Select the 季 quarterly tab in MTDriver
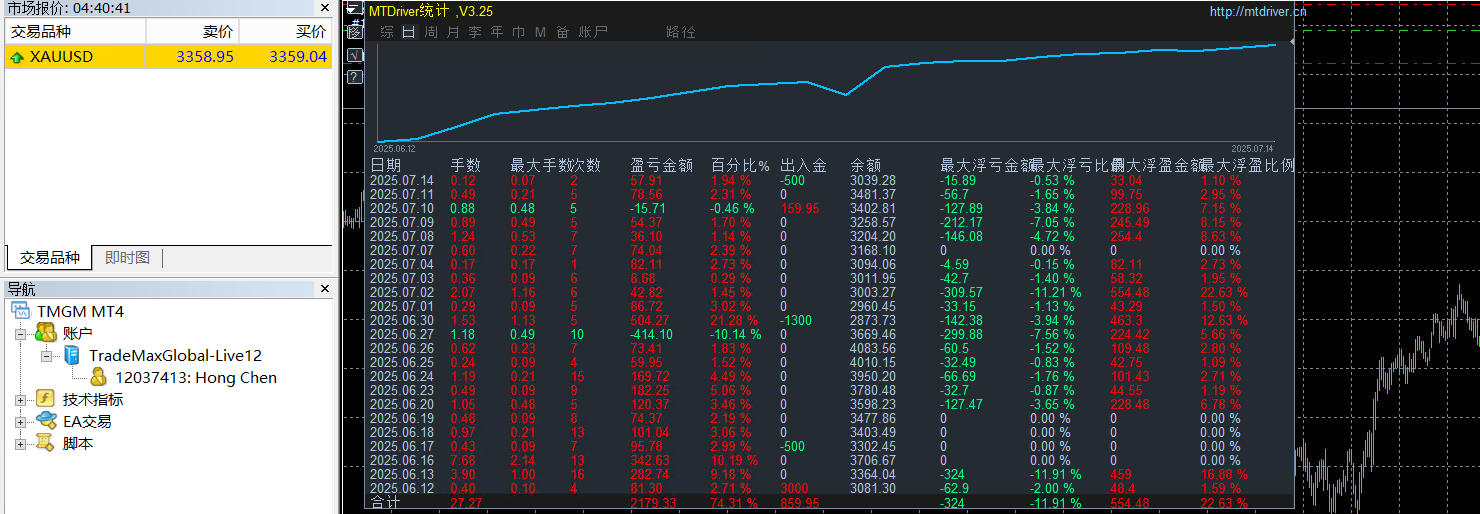Image resolution: width=1480 pixels, height=514 pixels. click(475, 32)
